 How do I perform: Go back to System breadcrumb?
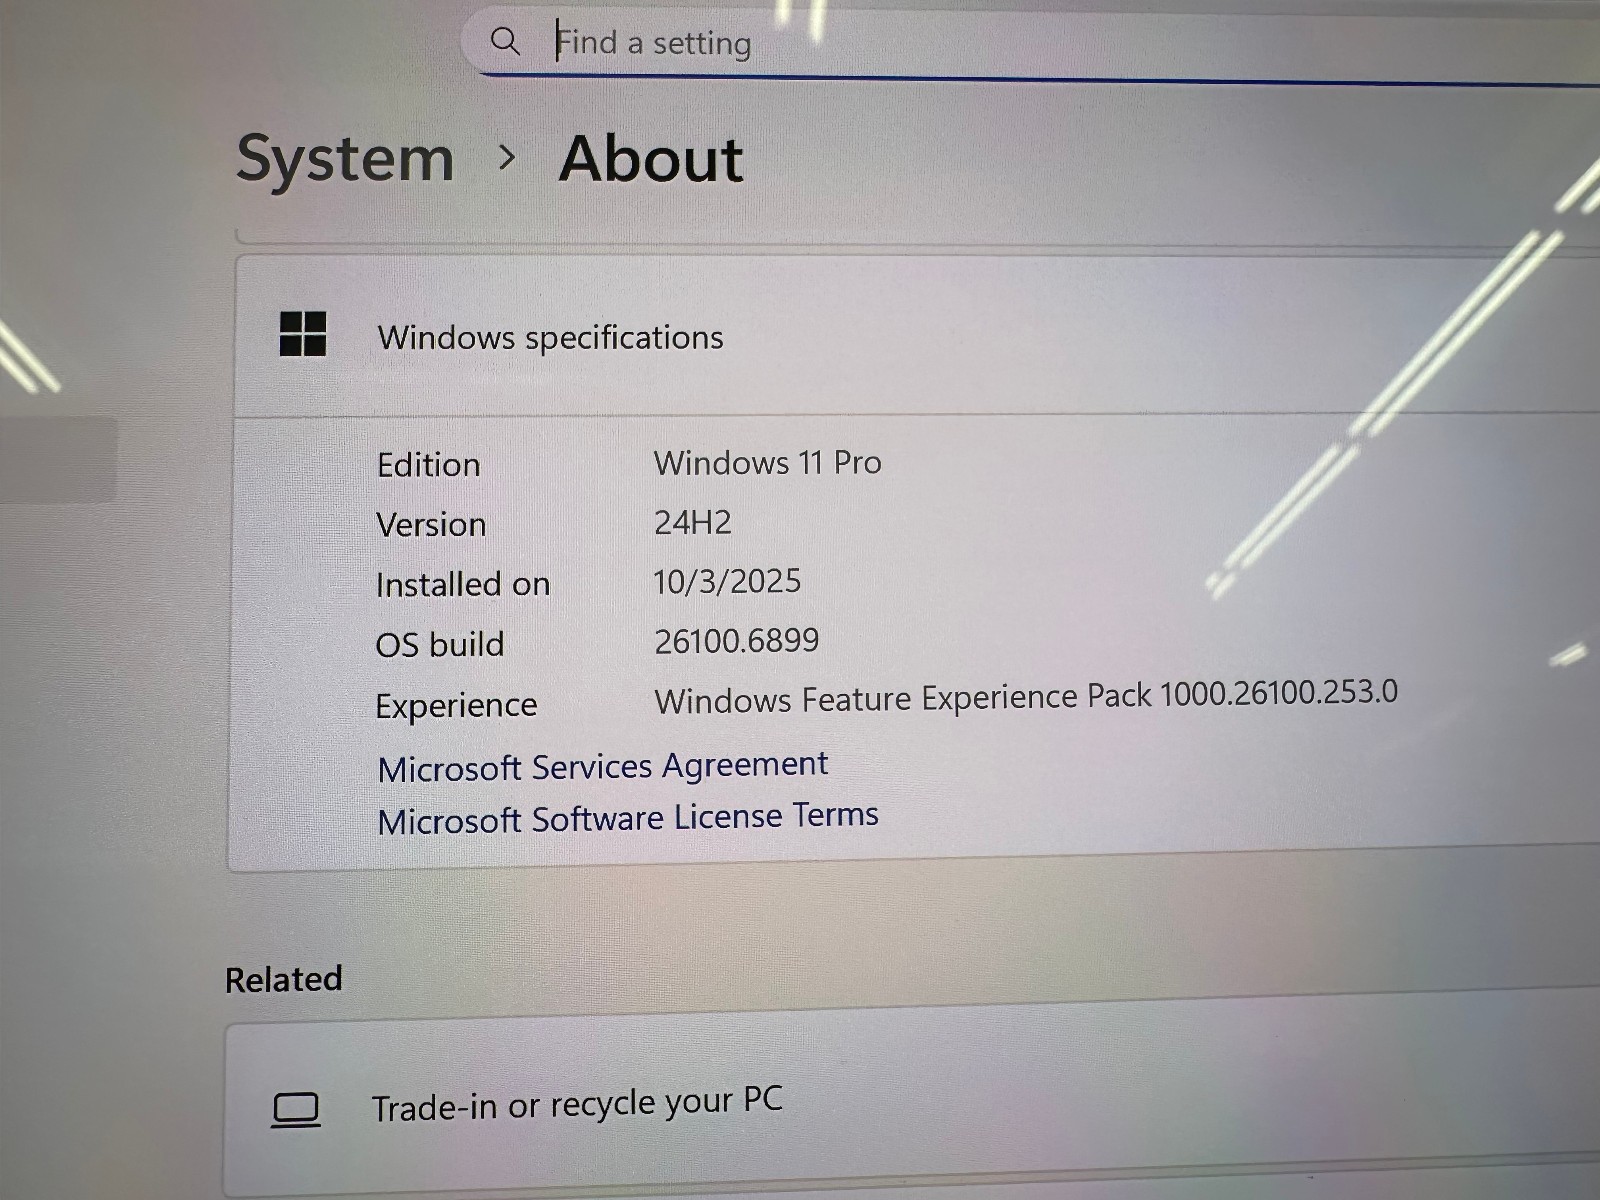[x=345, y=159]
